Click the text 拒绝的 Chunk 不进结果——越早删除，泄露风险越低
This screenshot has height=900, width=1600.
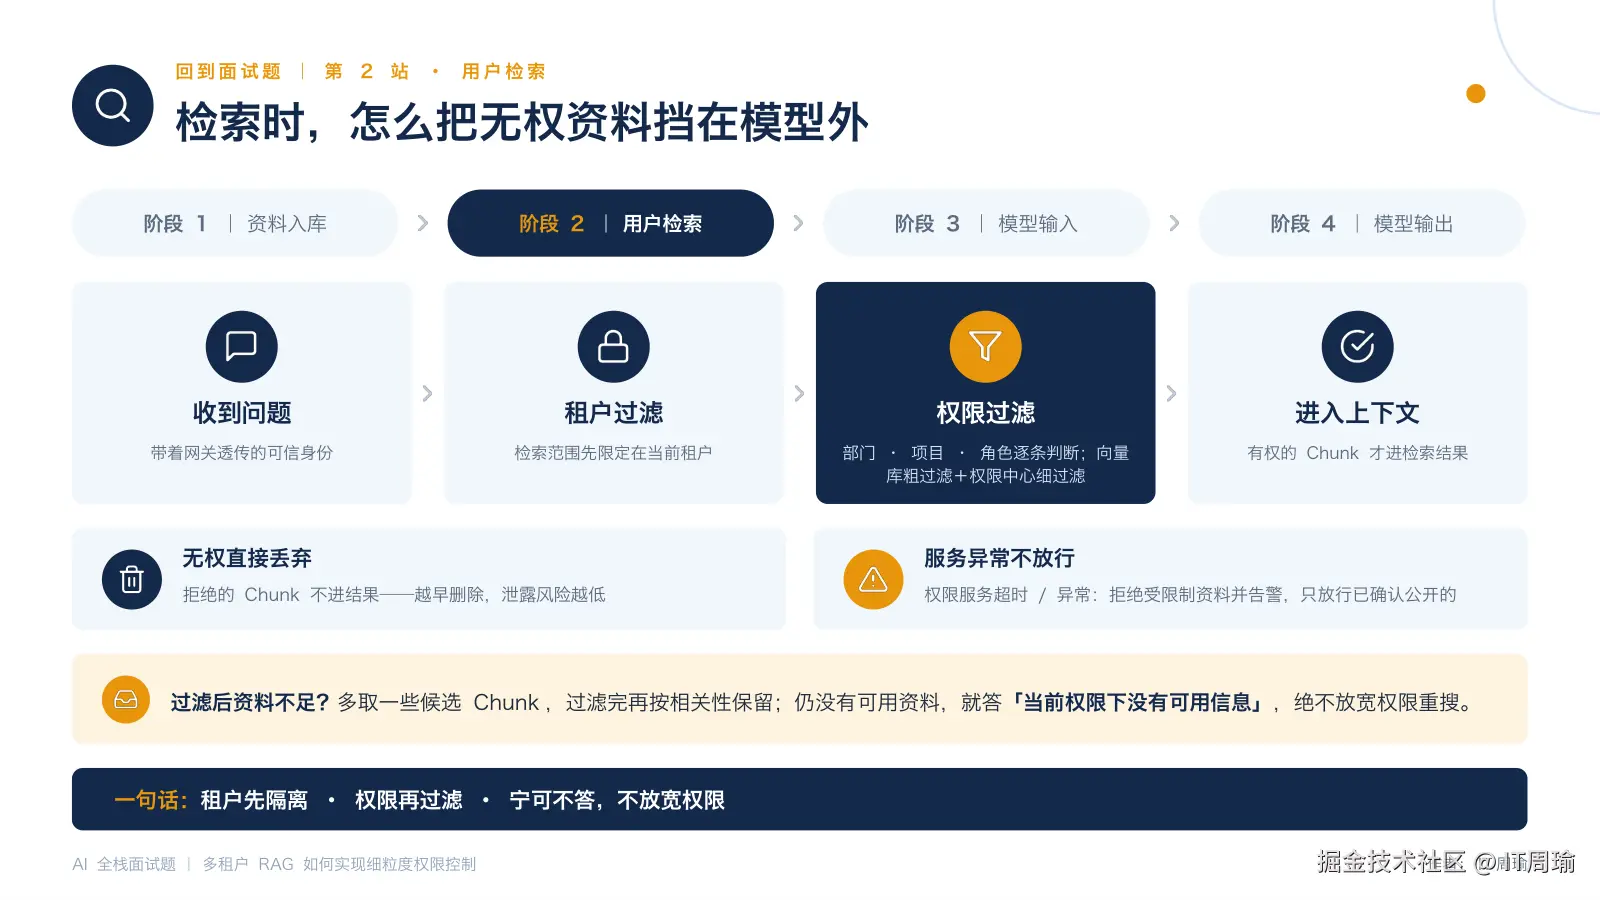click(x=394, y=595)
